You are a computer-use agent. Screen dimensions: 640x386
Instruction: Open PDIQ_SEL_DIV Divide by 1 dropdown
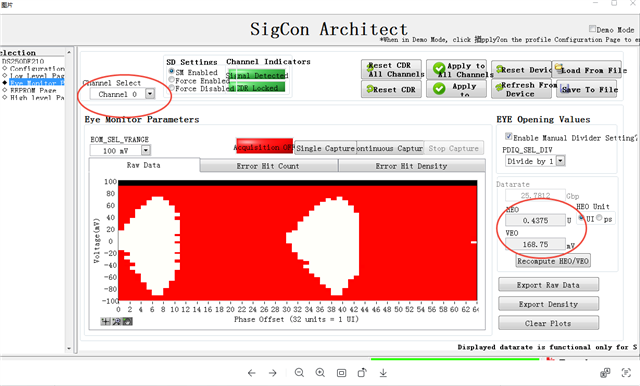coord(560,161)
